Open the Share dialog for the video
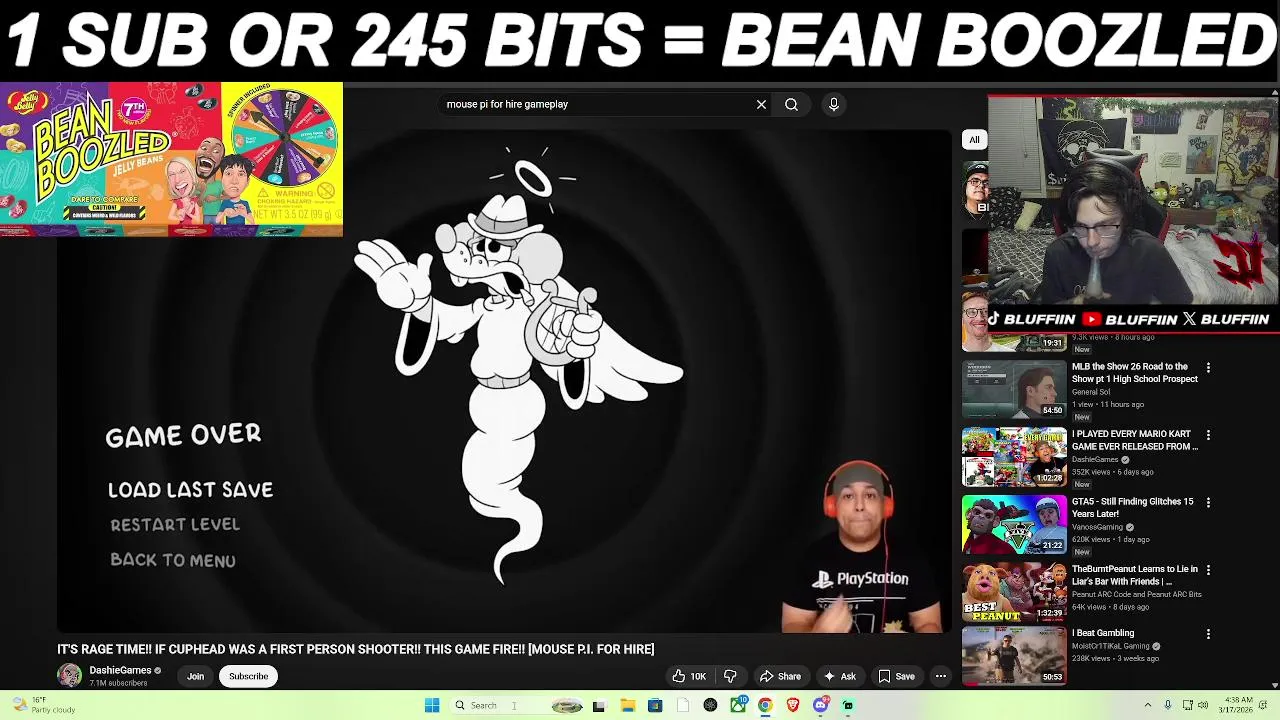1280x720 pixels. 780,677
